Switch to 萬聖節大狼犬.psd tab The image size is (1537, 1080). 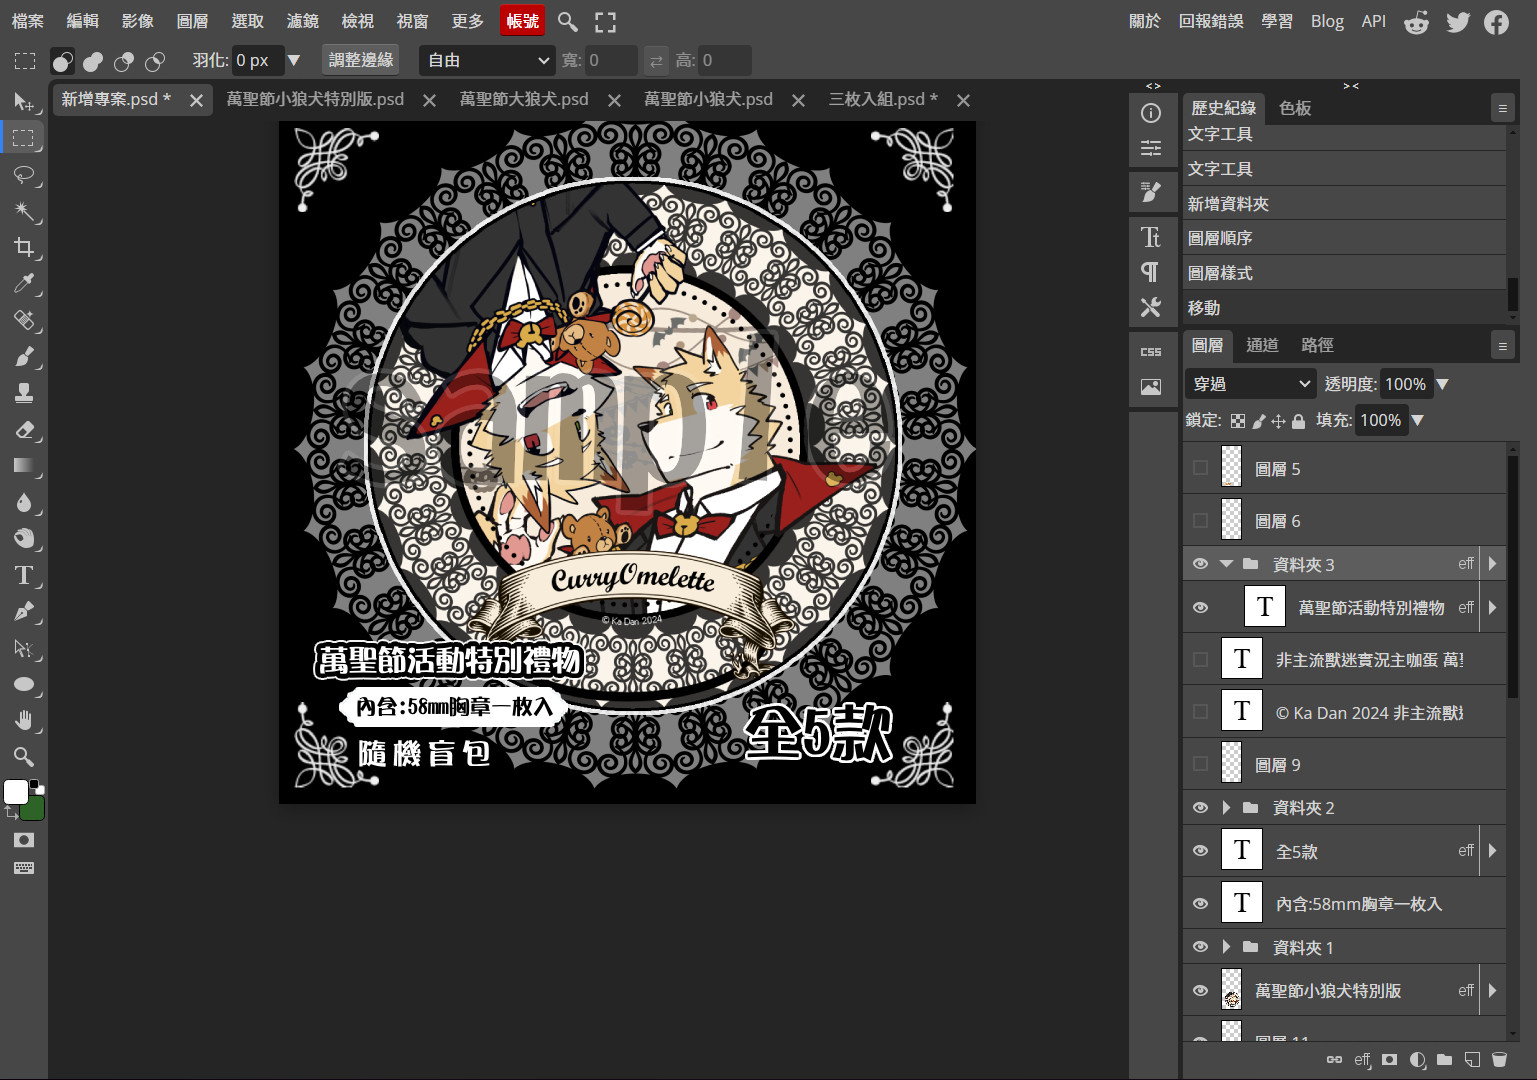(524, 99)
